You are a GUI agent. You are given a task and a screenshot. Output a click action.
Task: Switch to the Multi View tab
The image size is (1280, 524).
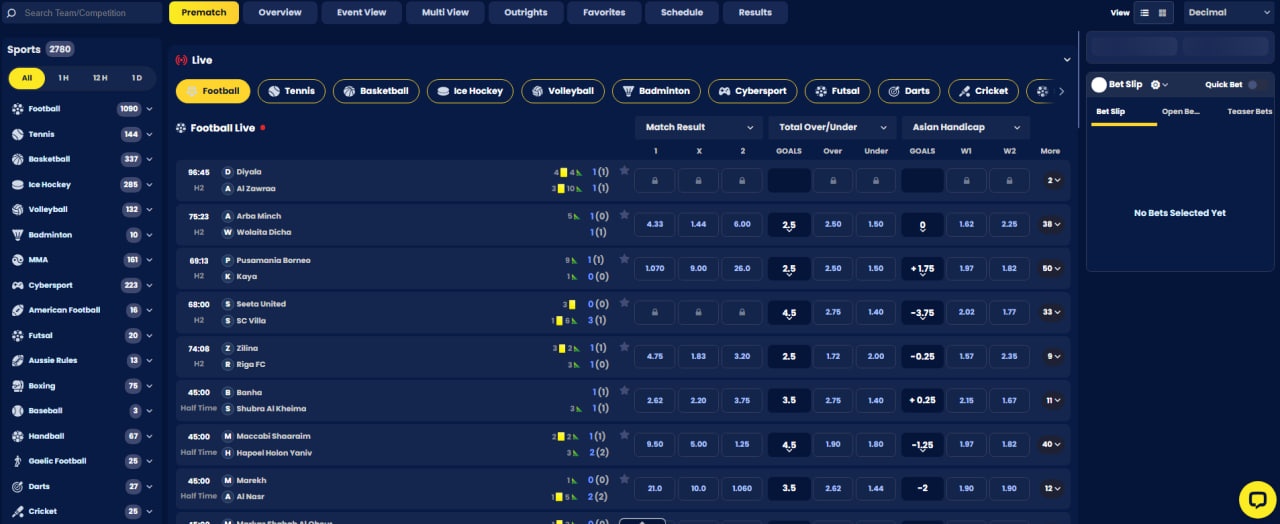446,13
